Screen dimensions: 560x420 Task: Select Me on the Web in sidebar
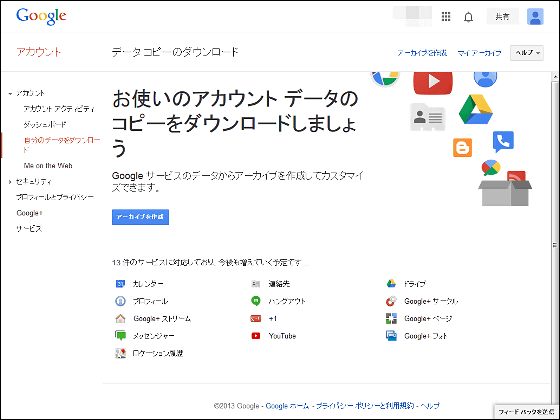coord(48,166)
